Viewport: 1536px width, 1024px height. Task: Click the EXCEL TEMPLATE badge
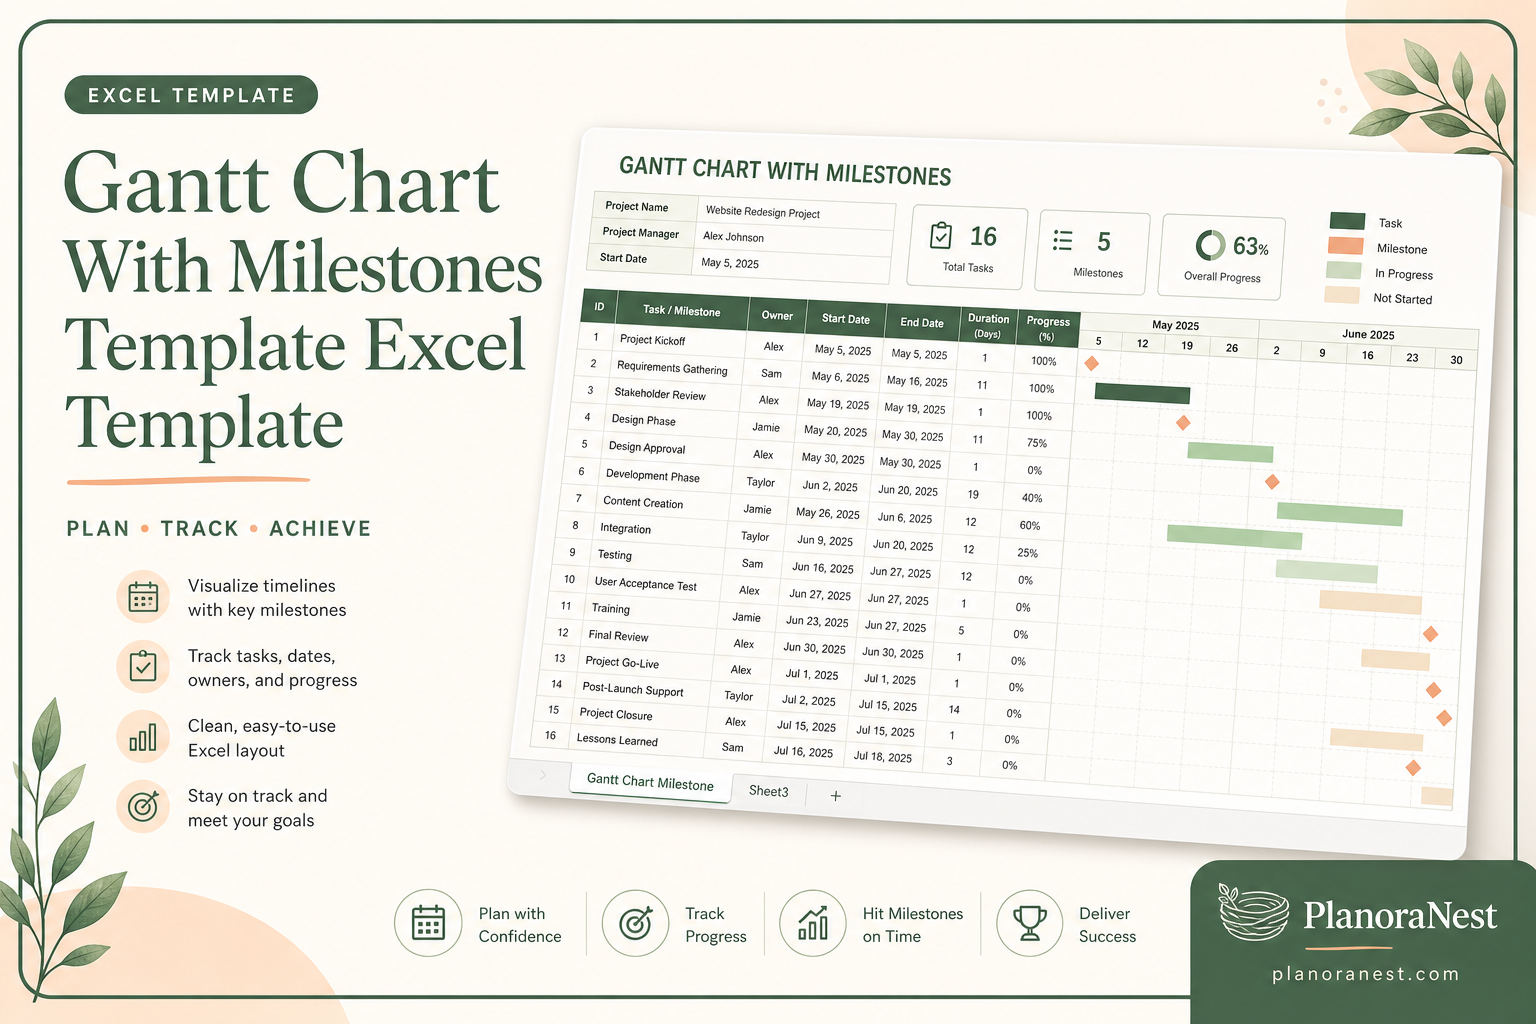click(191, 95)
